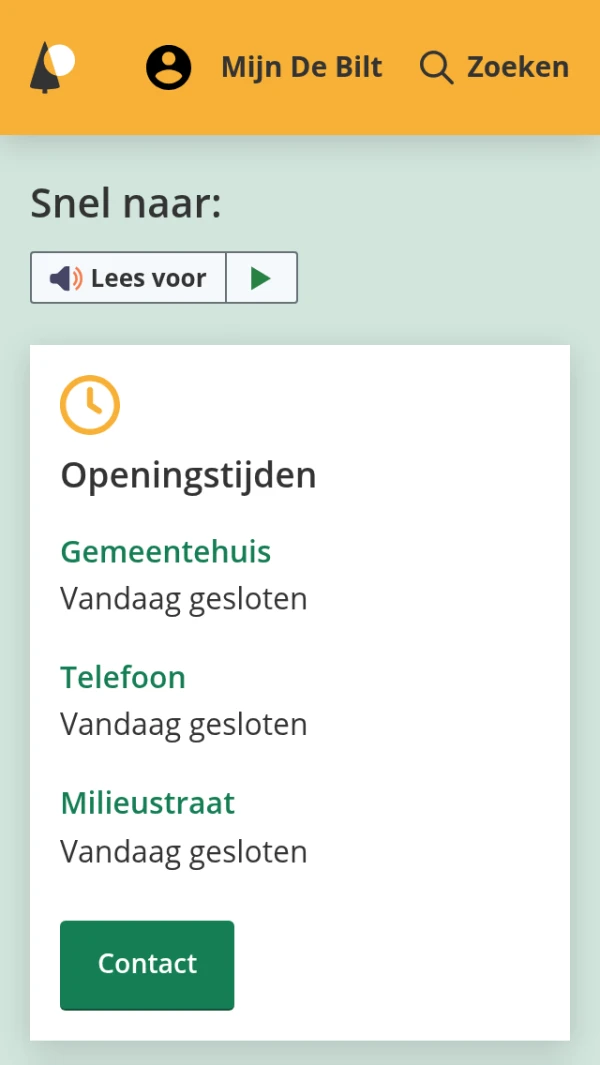Viewport: 600px width, 1065px height.
Task: Click Vandaag gesloten under Milieustraat
Action: (183, 851)
